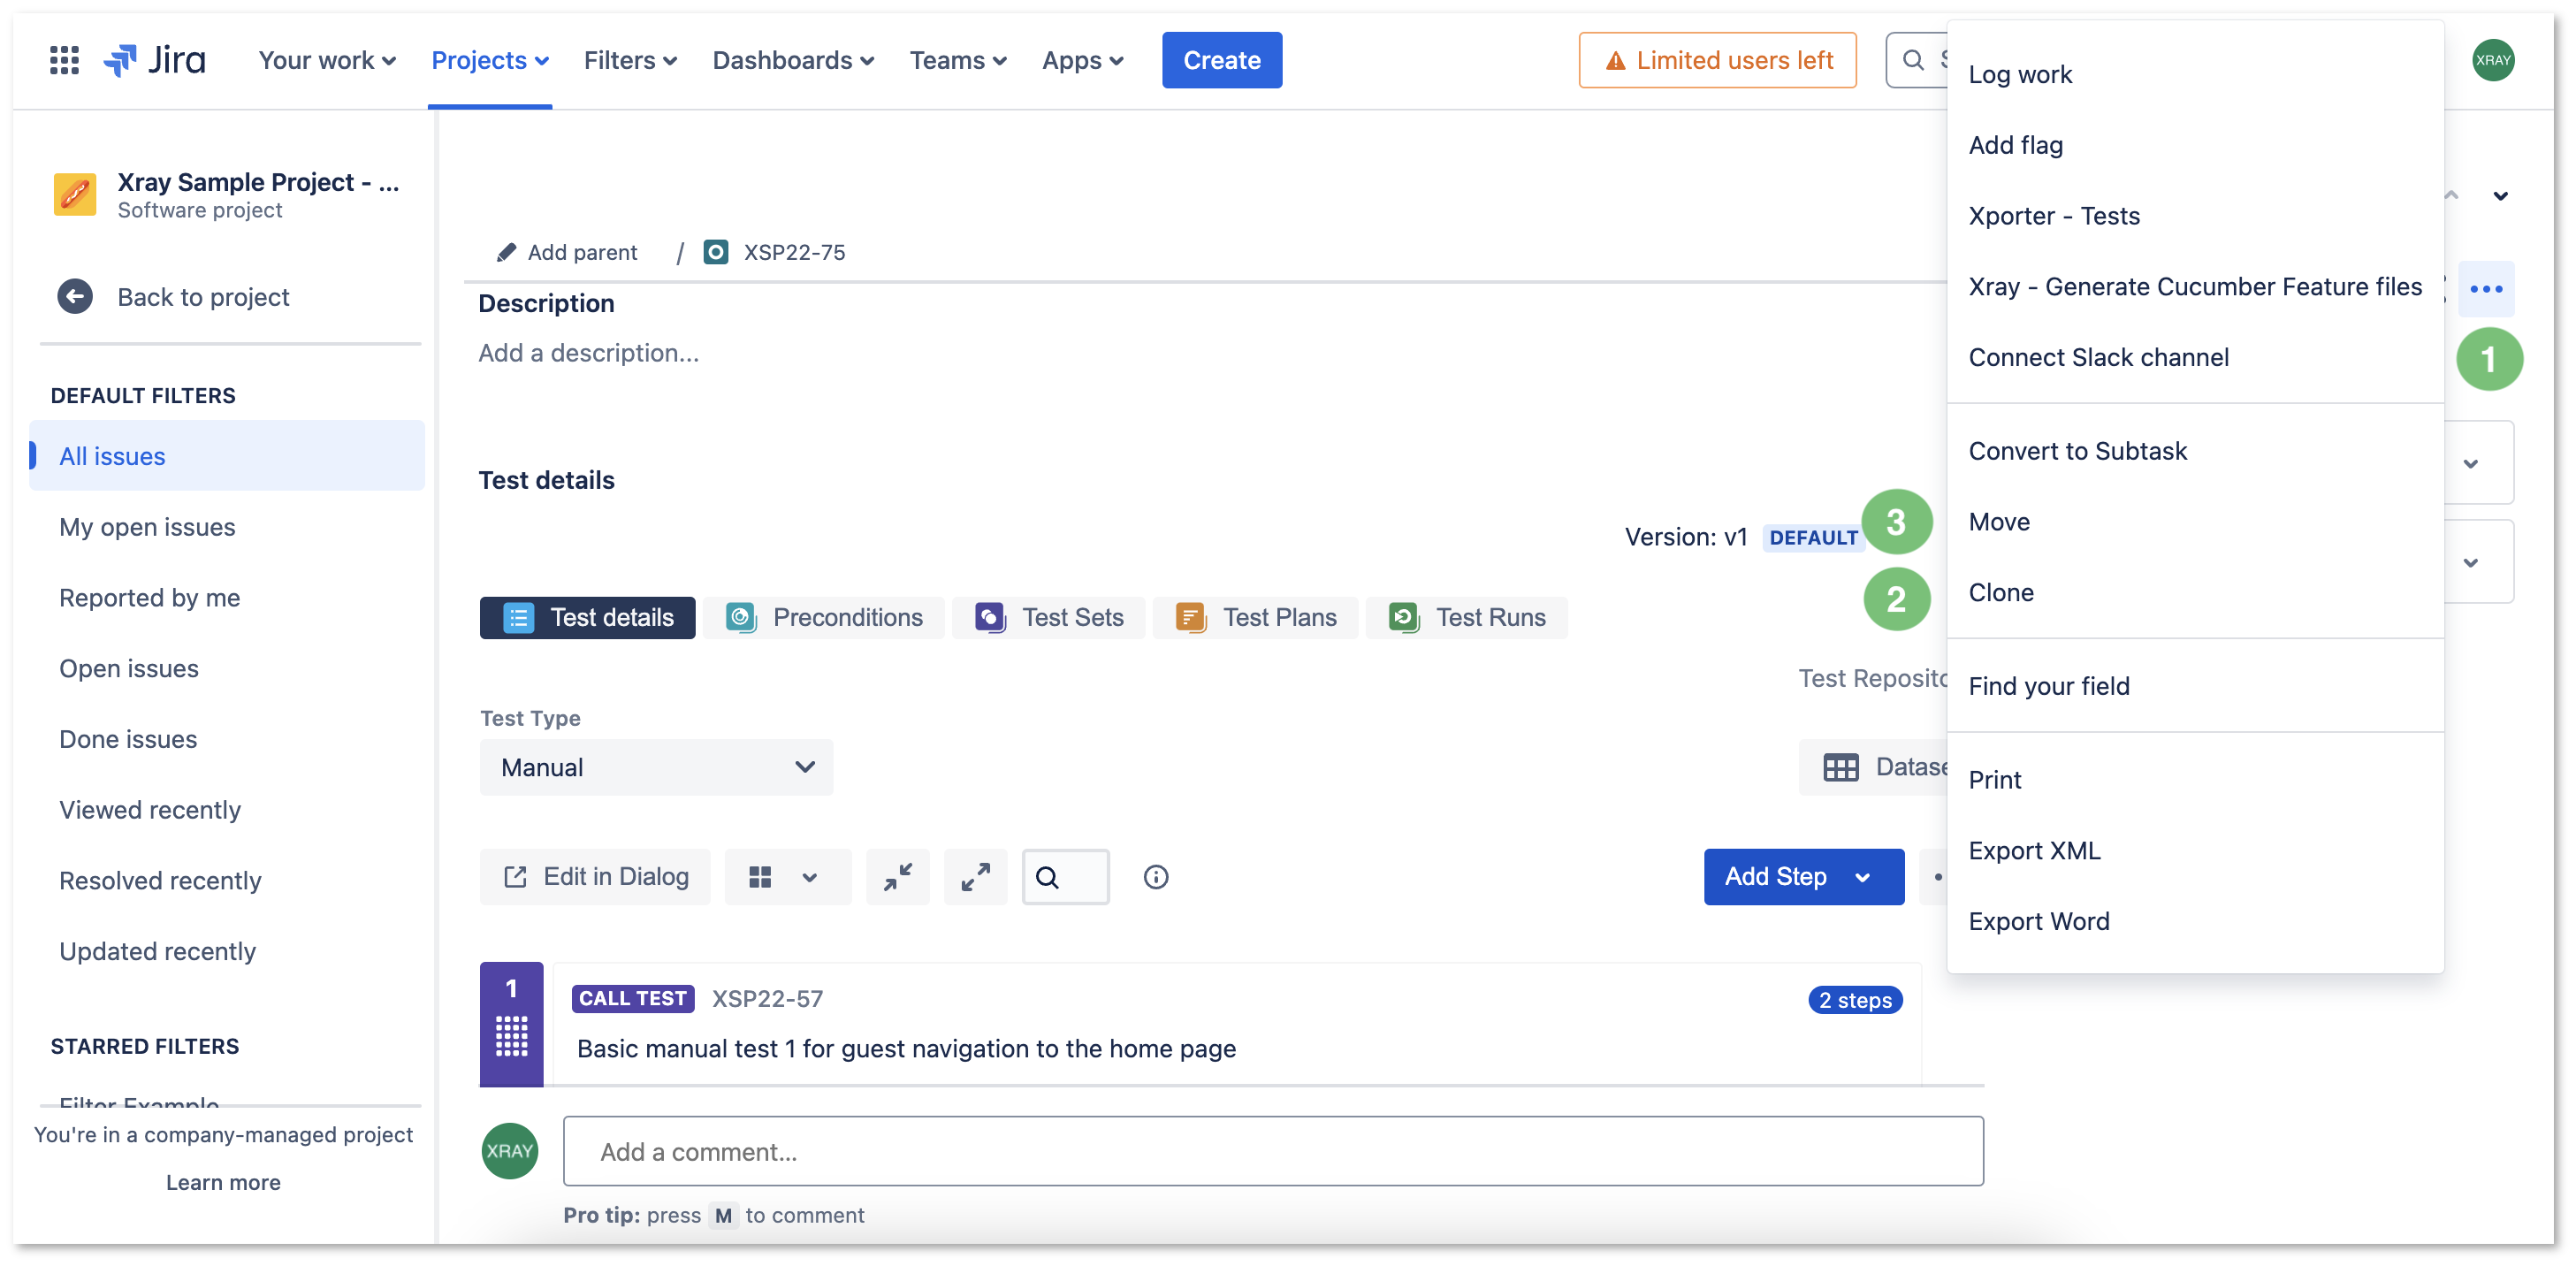Click the search magnifier icon in header
Image resolution: width=2576 pixels, height=1266 pixels.
click(1912, 60)
